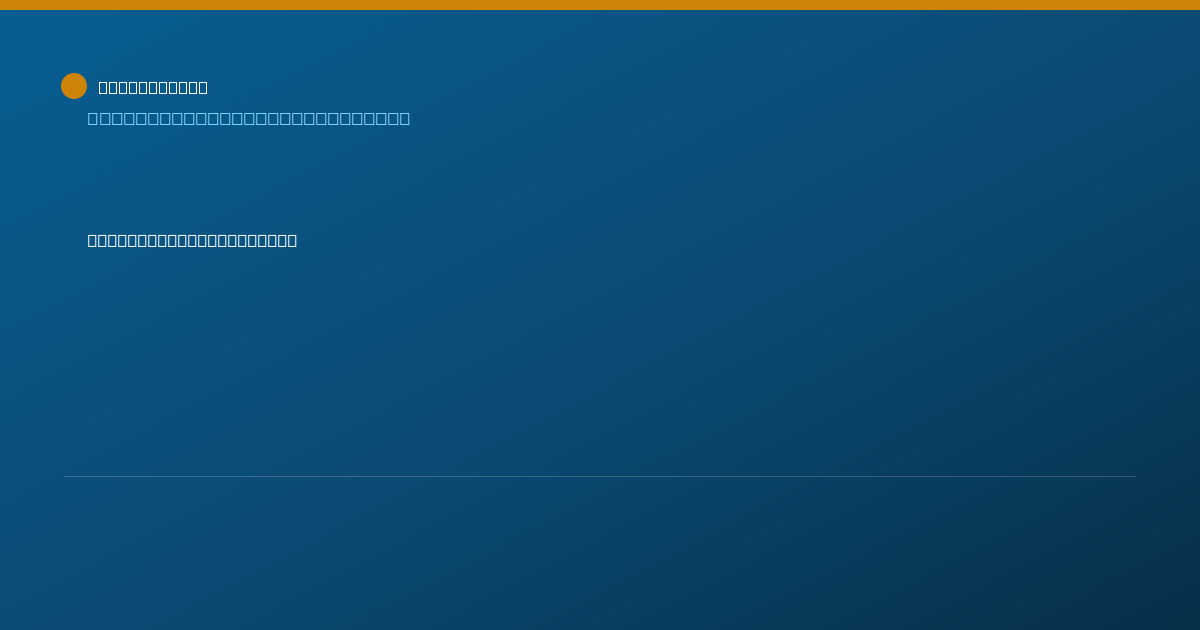Select the white title text next to orange circle
The image size is (1200, 630).
point(153,88)
